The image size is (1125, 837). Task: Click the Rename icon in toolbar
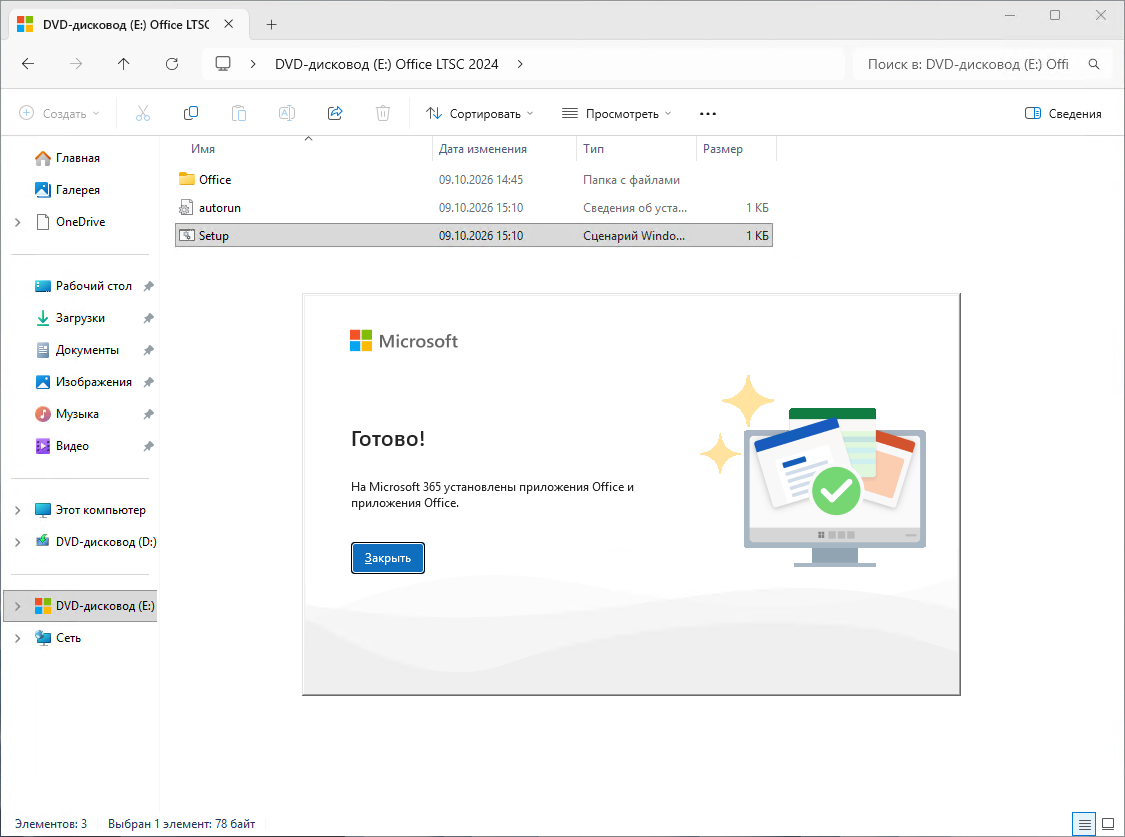(287, 113)
